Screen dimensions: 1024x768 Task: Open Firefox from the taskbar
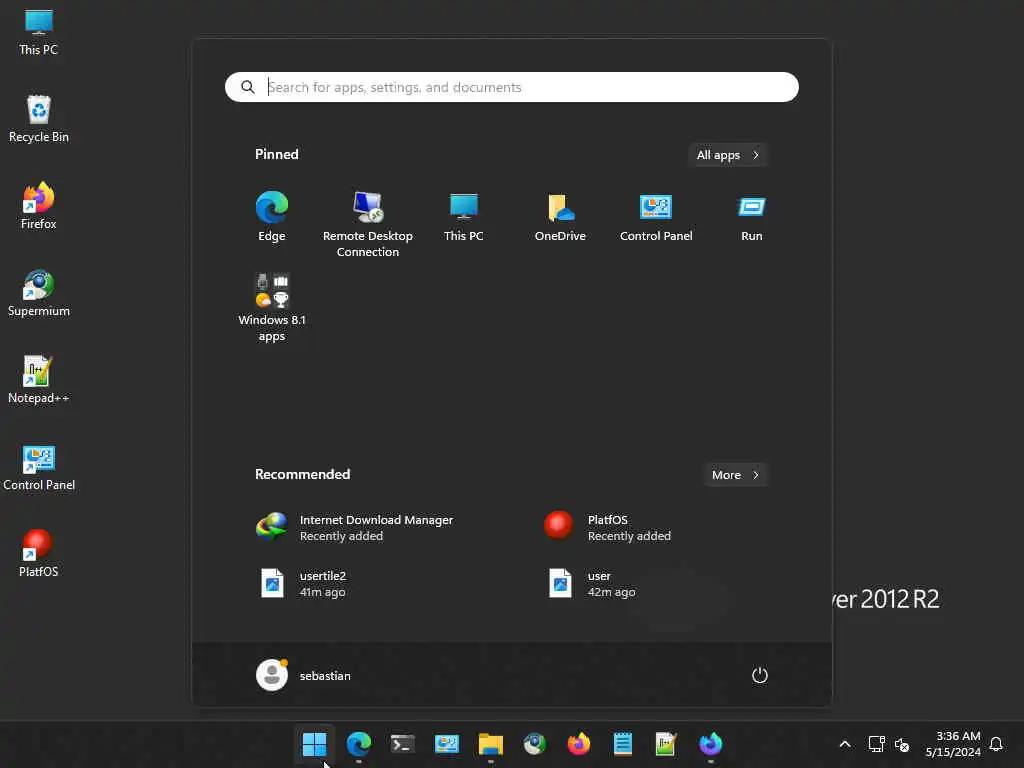[579, 744]
